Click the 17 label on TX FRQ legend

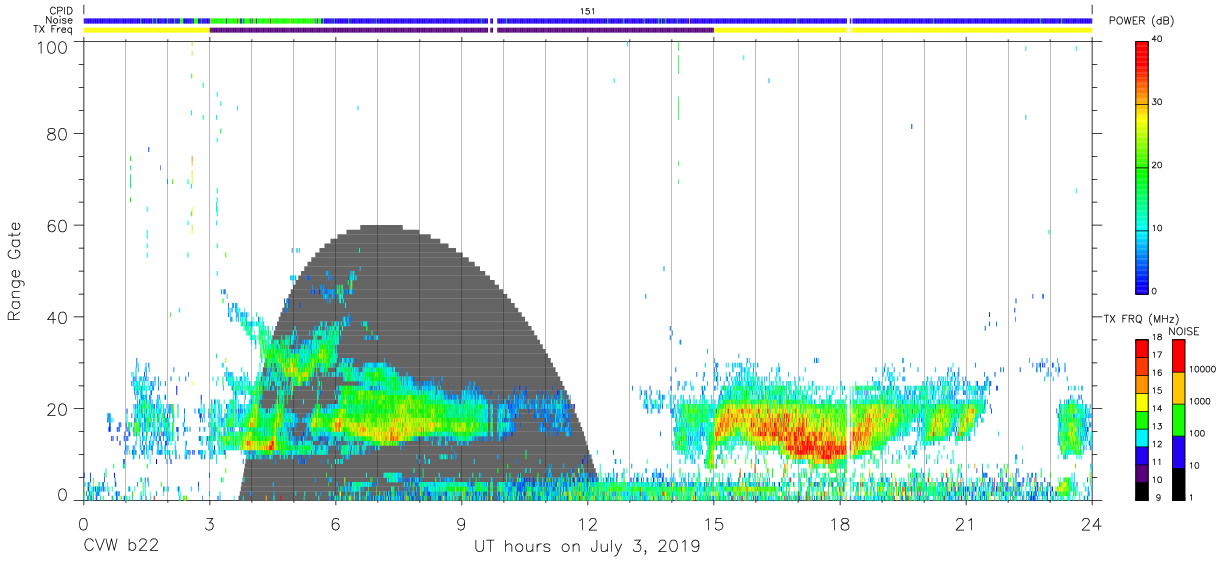pos(1157,356)
